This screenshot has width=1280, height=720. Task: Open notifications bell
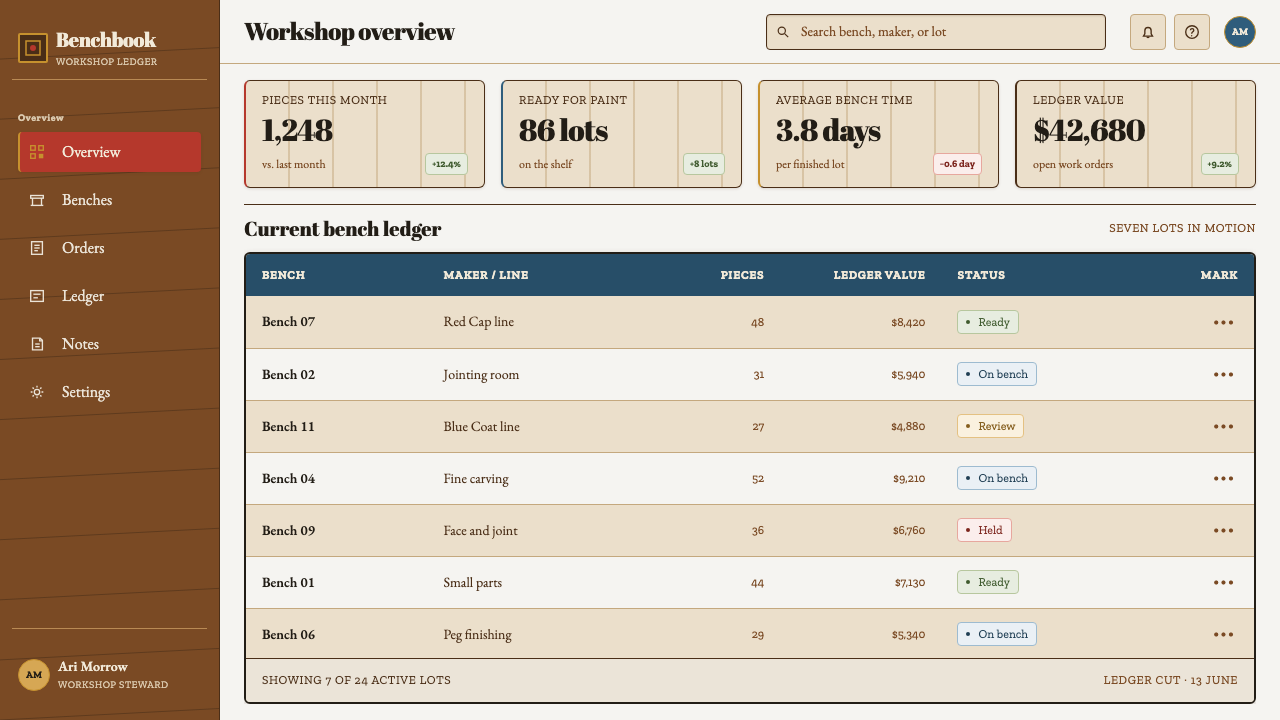tap(1148, 32)
